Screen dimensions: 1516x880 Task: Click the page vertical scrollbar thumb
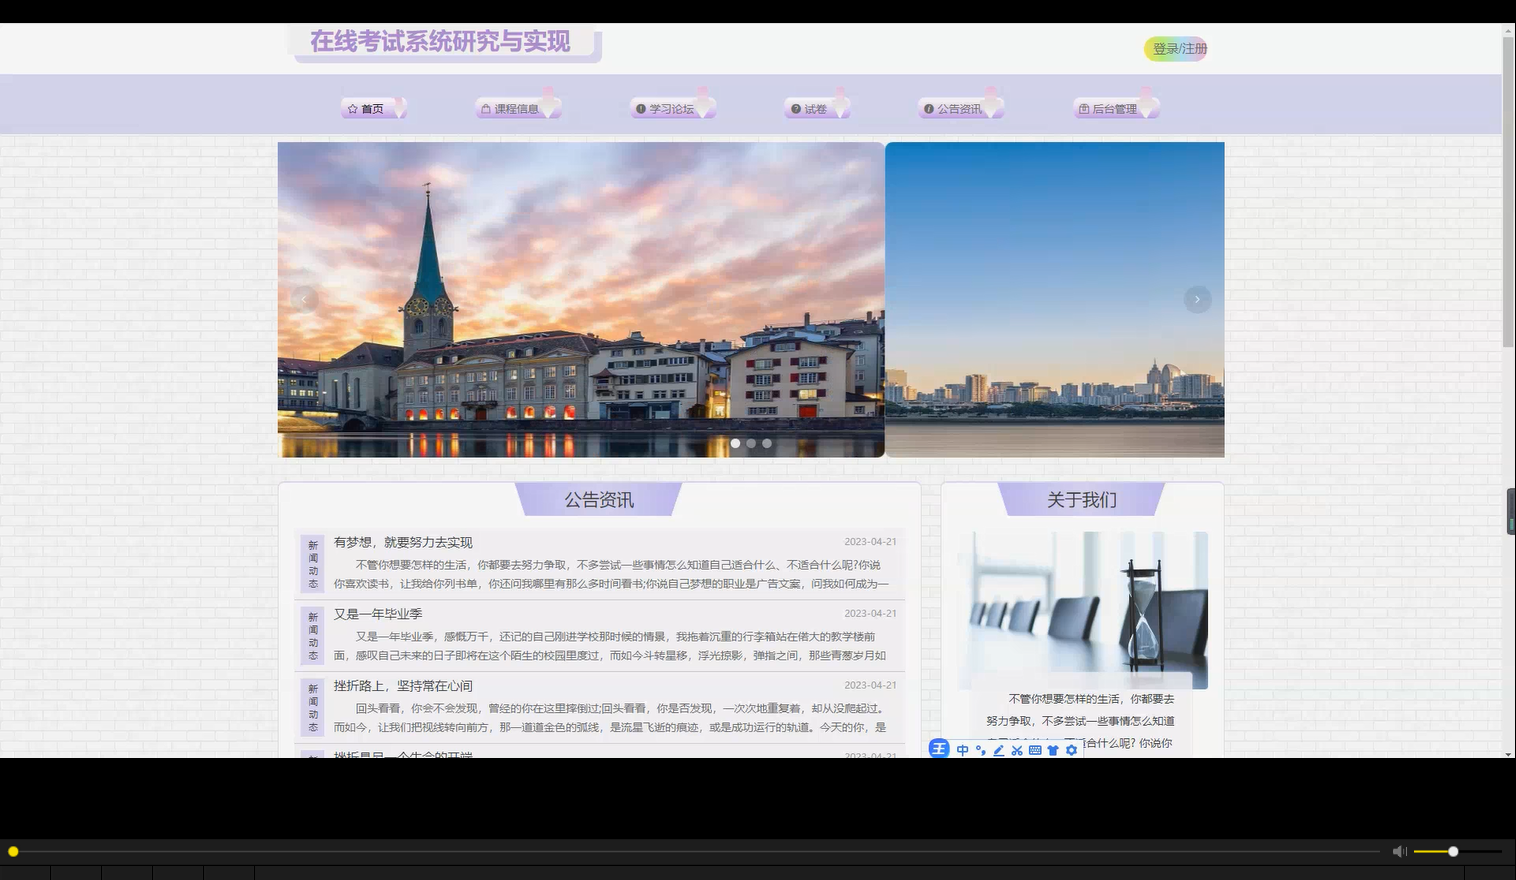pos(1508,192)
